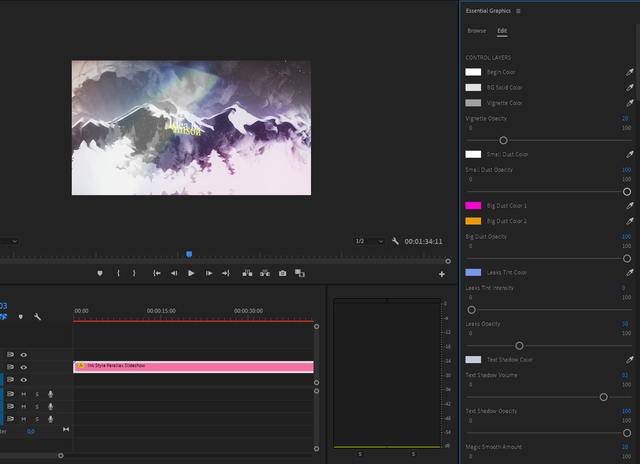Play the sequence in Program Monitor
This screenshot has width=640, height=464.
pos(191,273)
